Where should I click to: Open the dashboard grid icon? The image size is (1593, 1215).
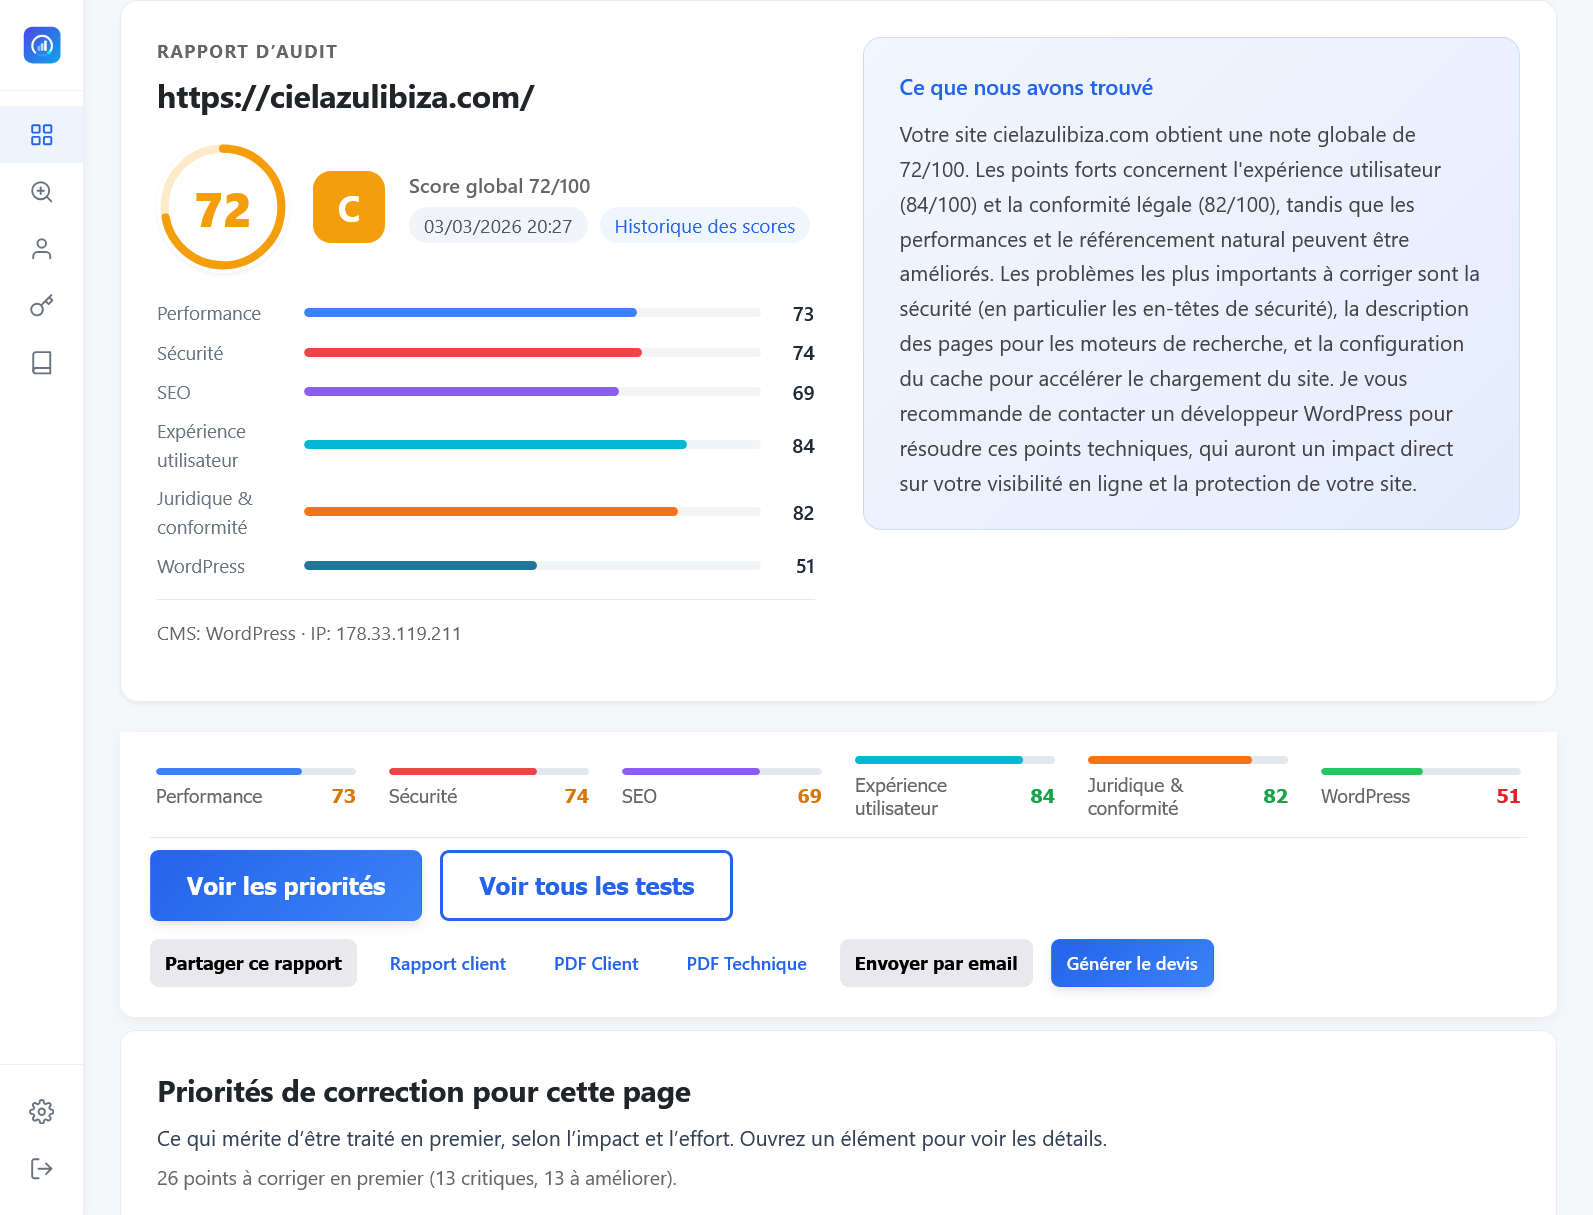click(x=42, y=135)
